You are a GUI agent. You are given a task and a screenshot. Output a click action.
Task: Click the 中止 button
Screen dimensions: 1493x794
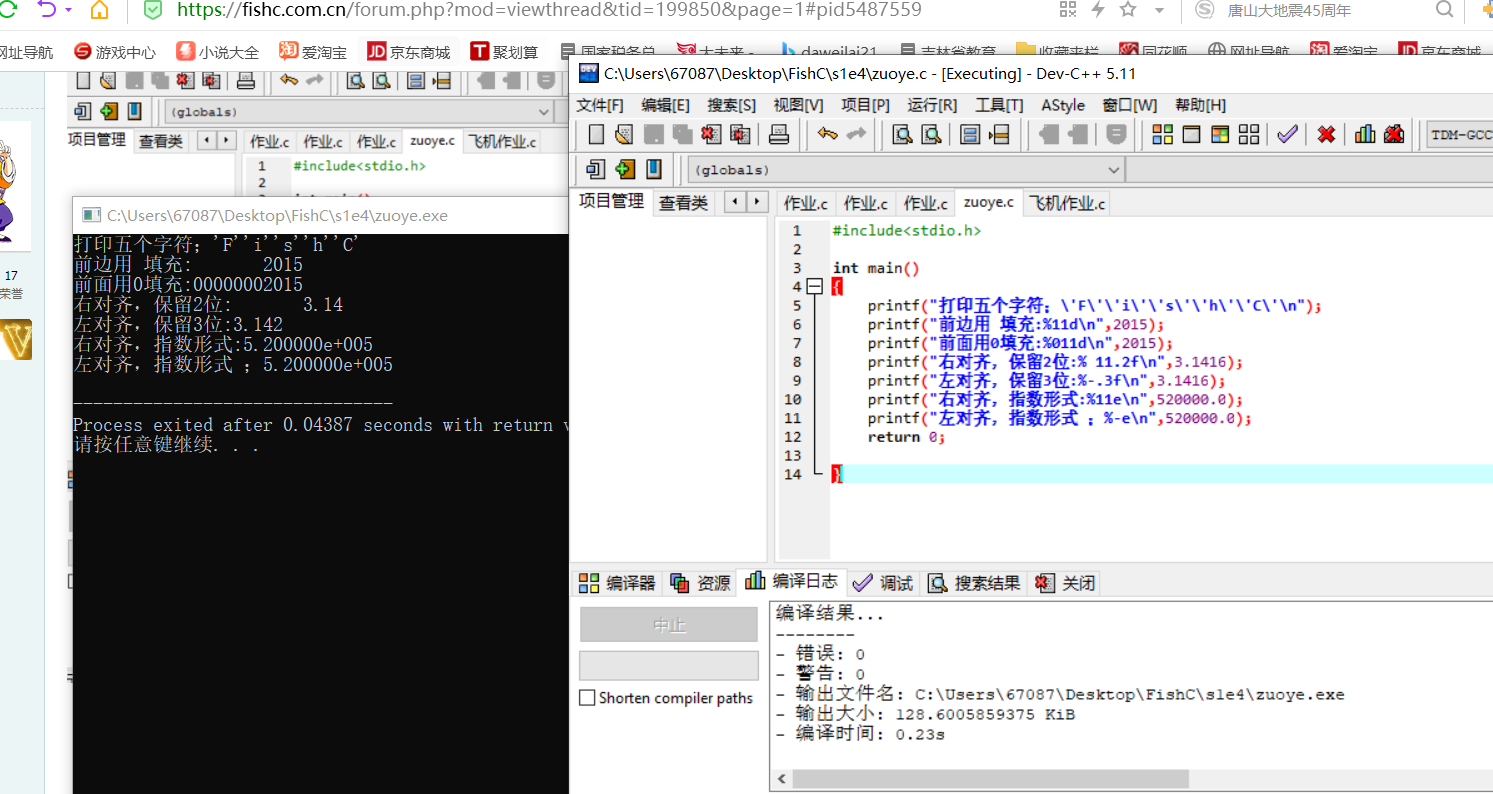pos(669,625)
